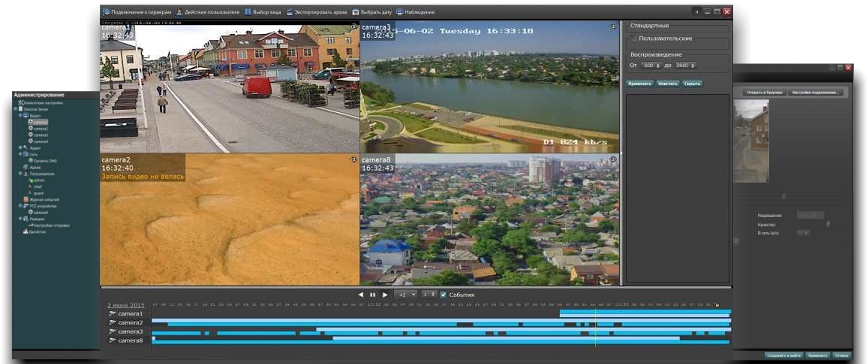Pause archive playback
868x364 pixels.
(373, 295)
